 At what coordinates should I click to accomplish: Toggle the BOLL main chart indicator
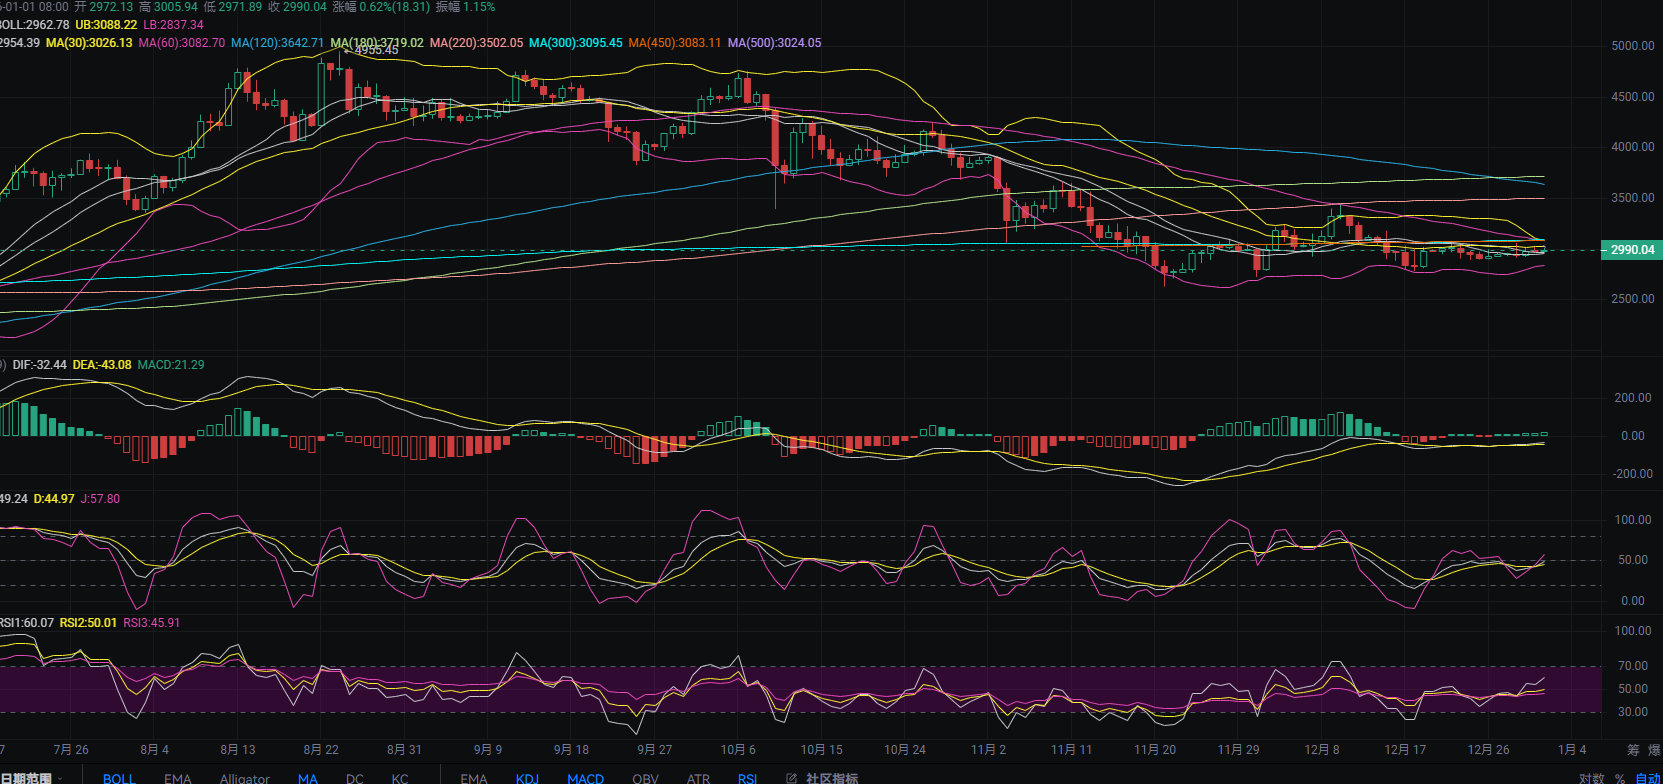[x=118, y=778]
